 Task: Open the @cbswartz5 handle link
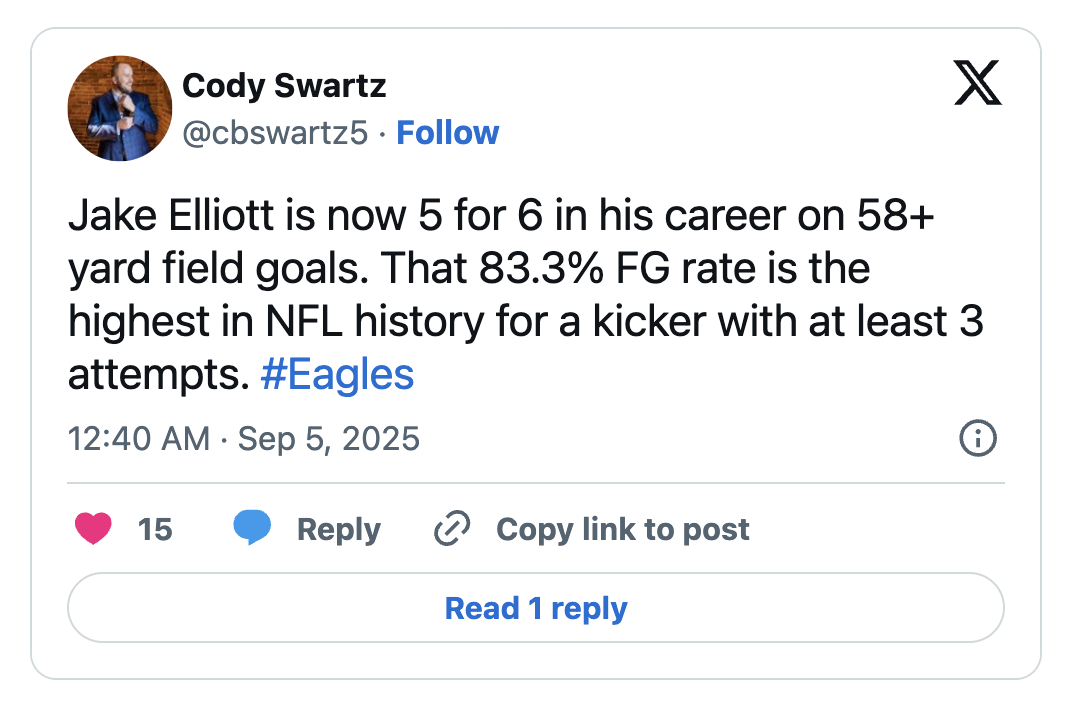tap(275, 133)
